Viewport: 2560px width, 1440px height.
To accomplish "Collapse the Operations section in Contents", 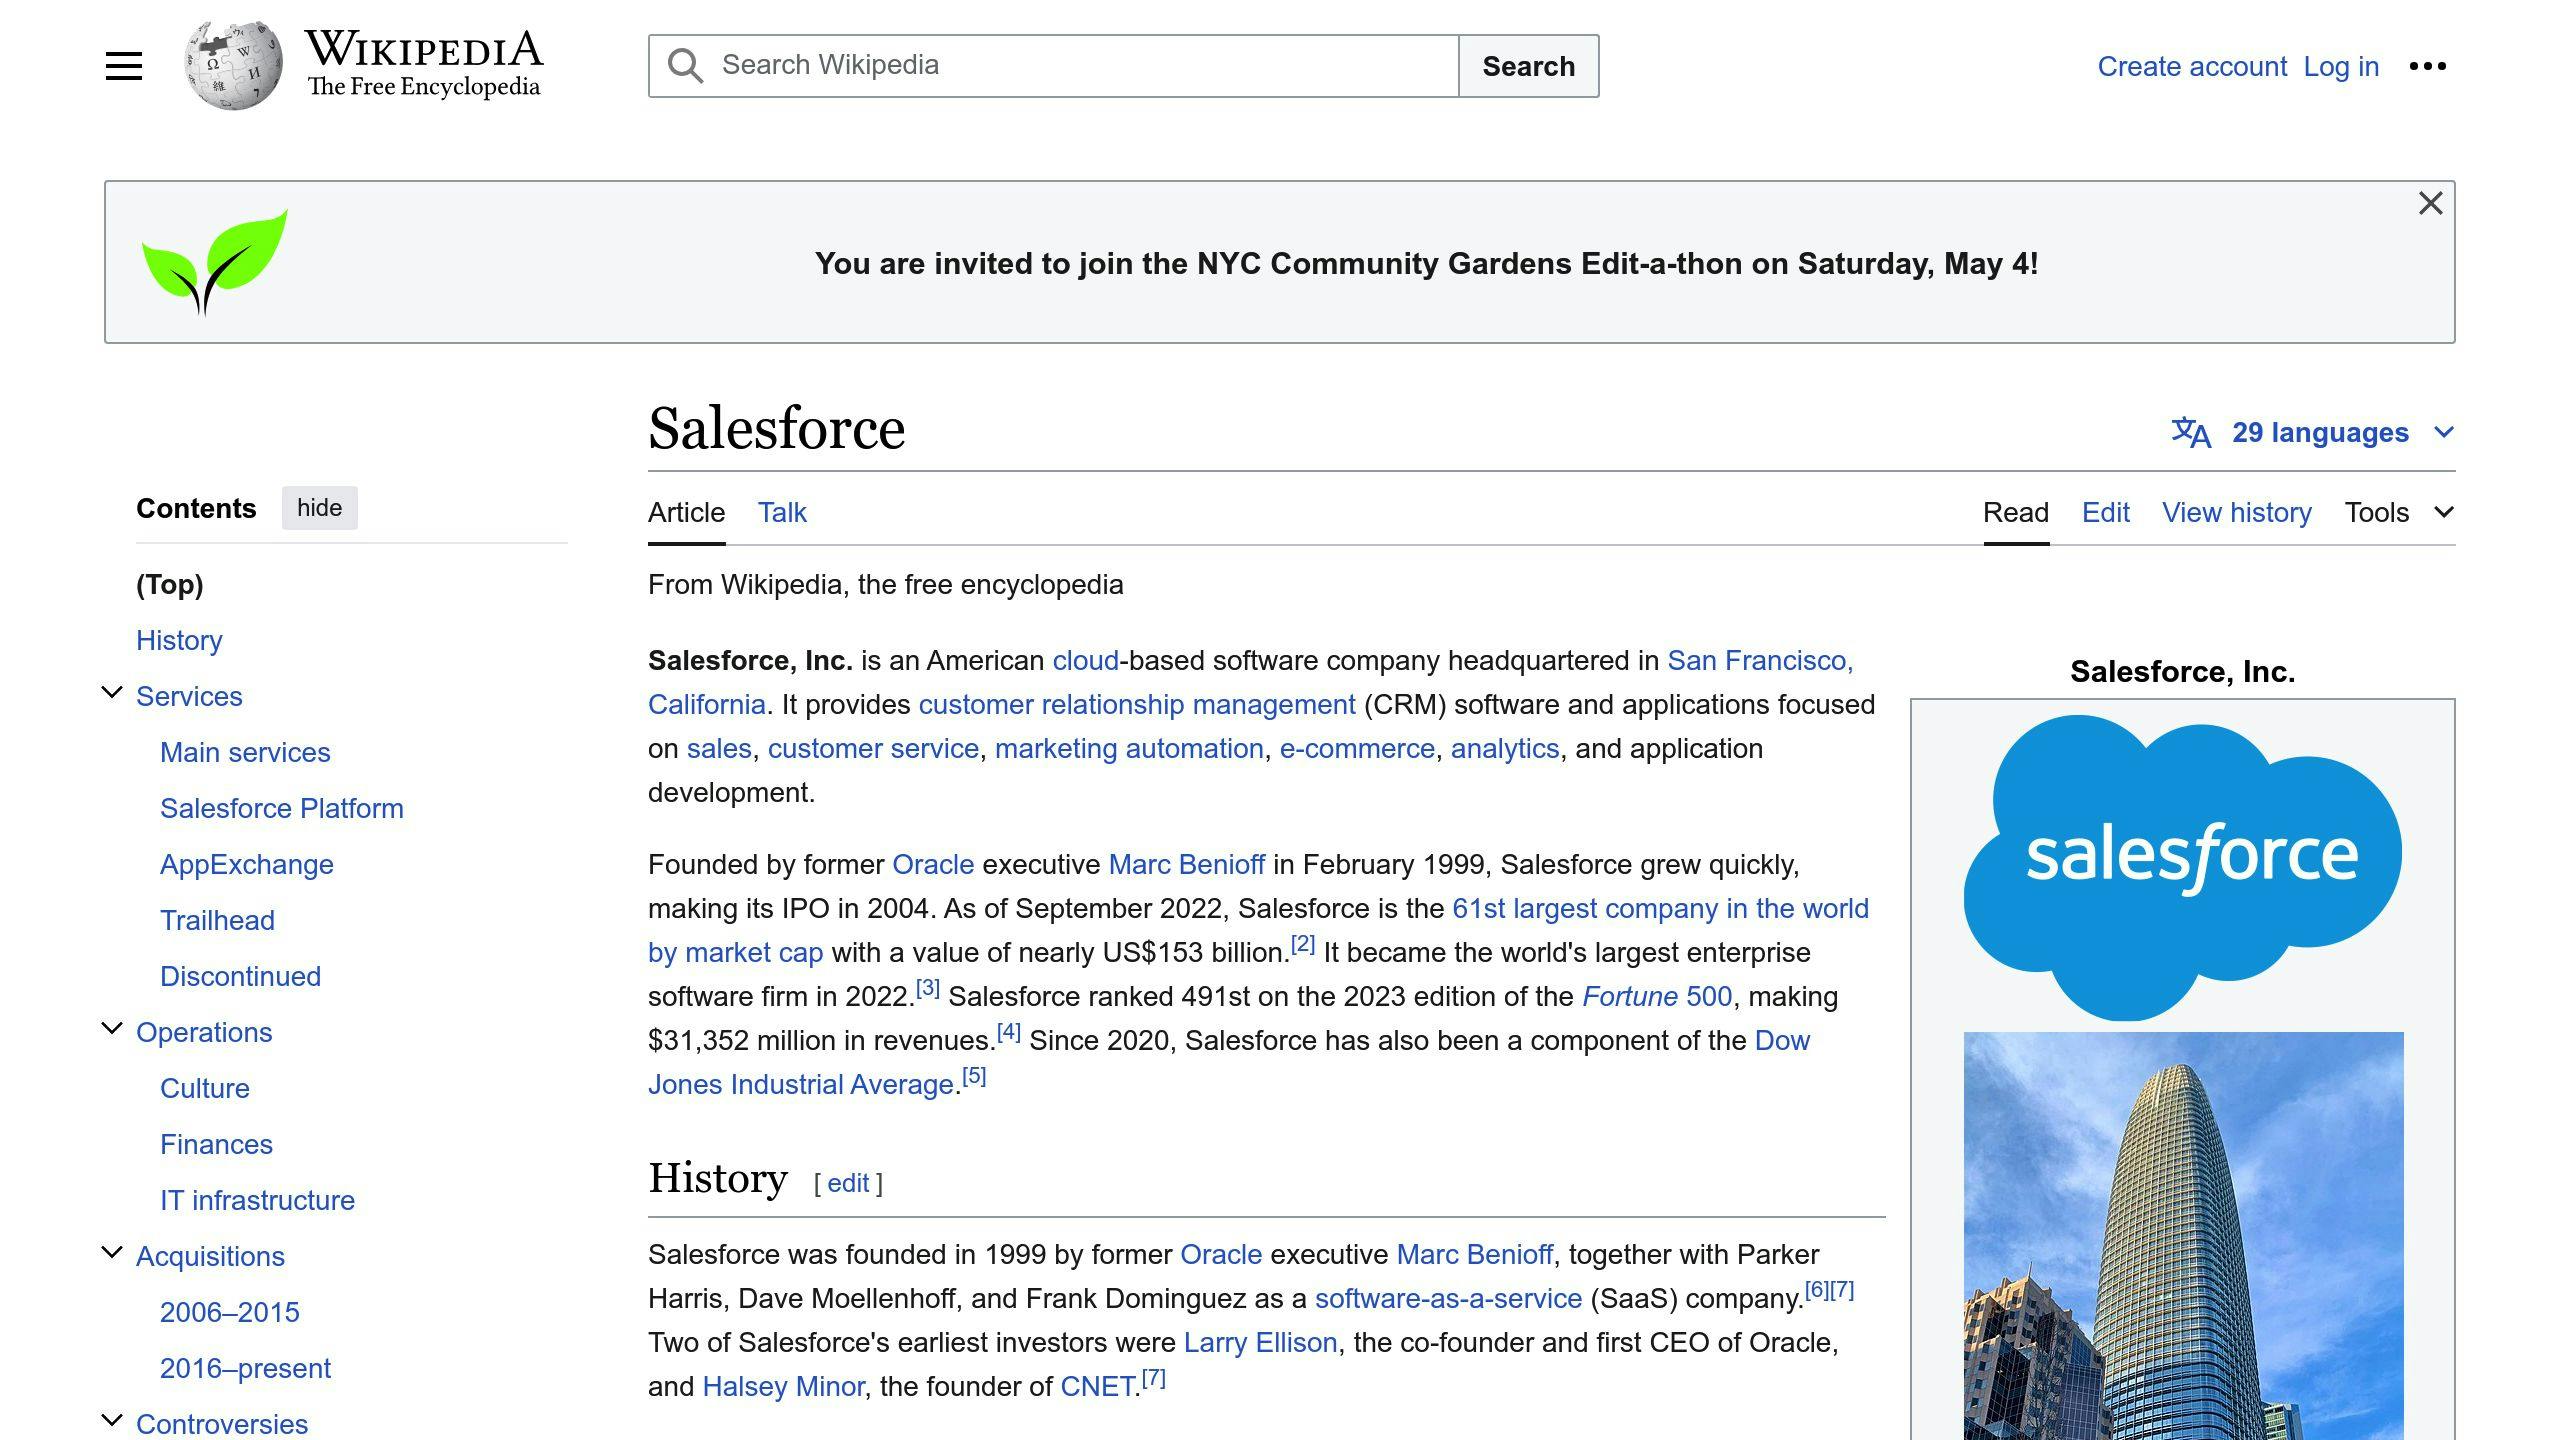I will (x=110, y=1028).
